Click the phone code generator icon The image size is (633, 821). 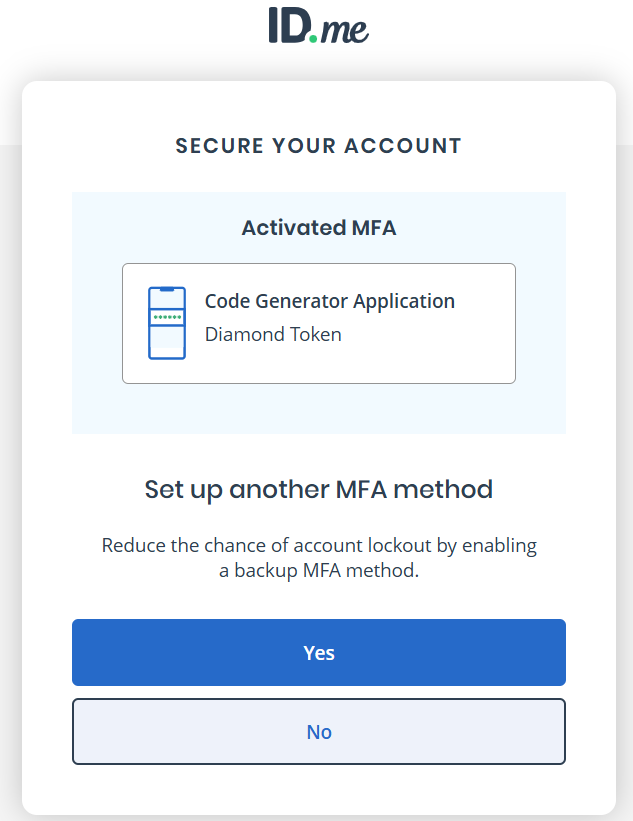coord(167,323)
